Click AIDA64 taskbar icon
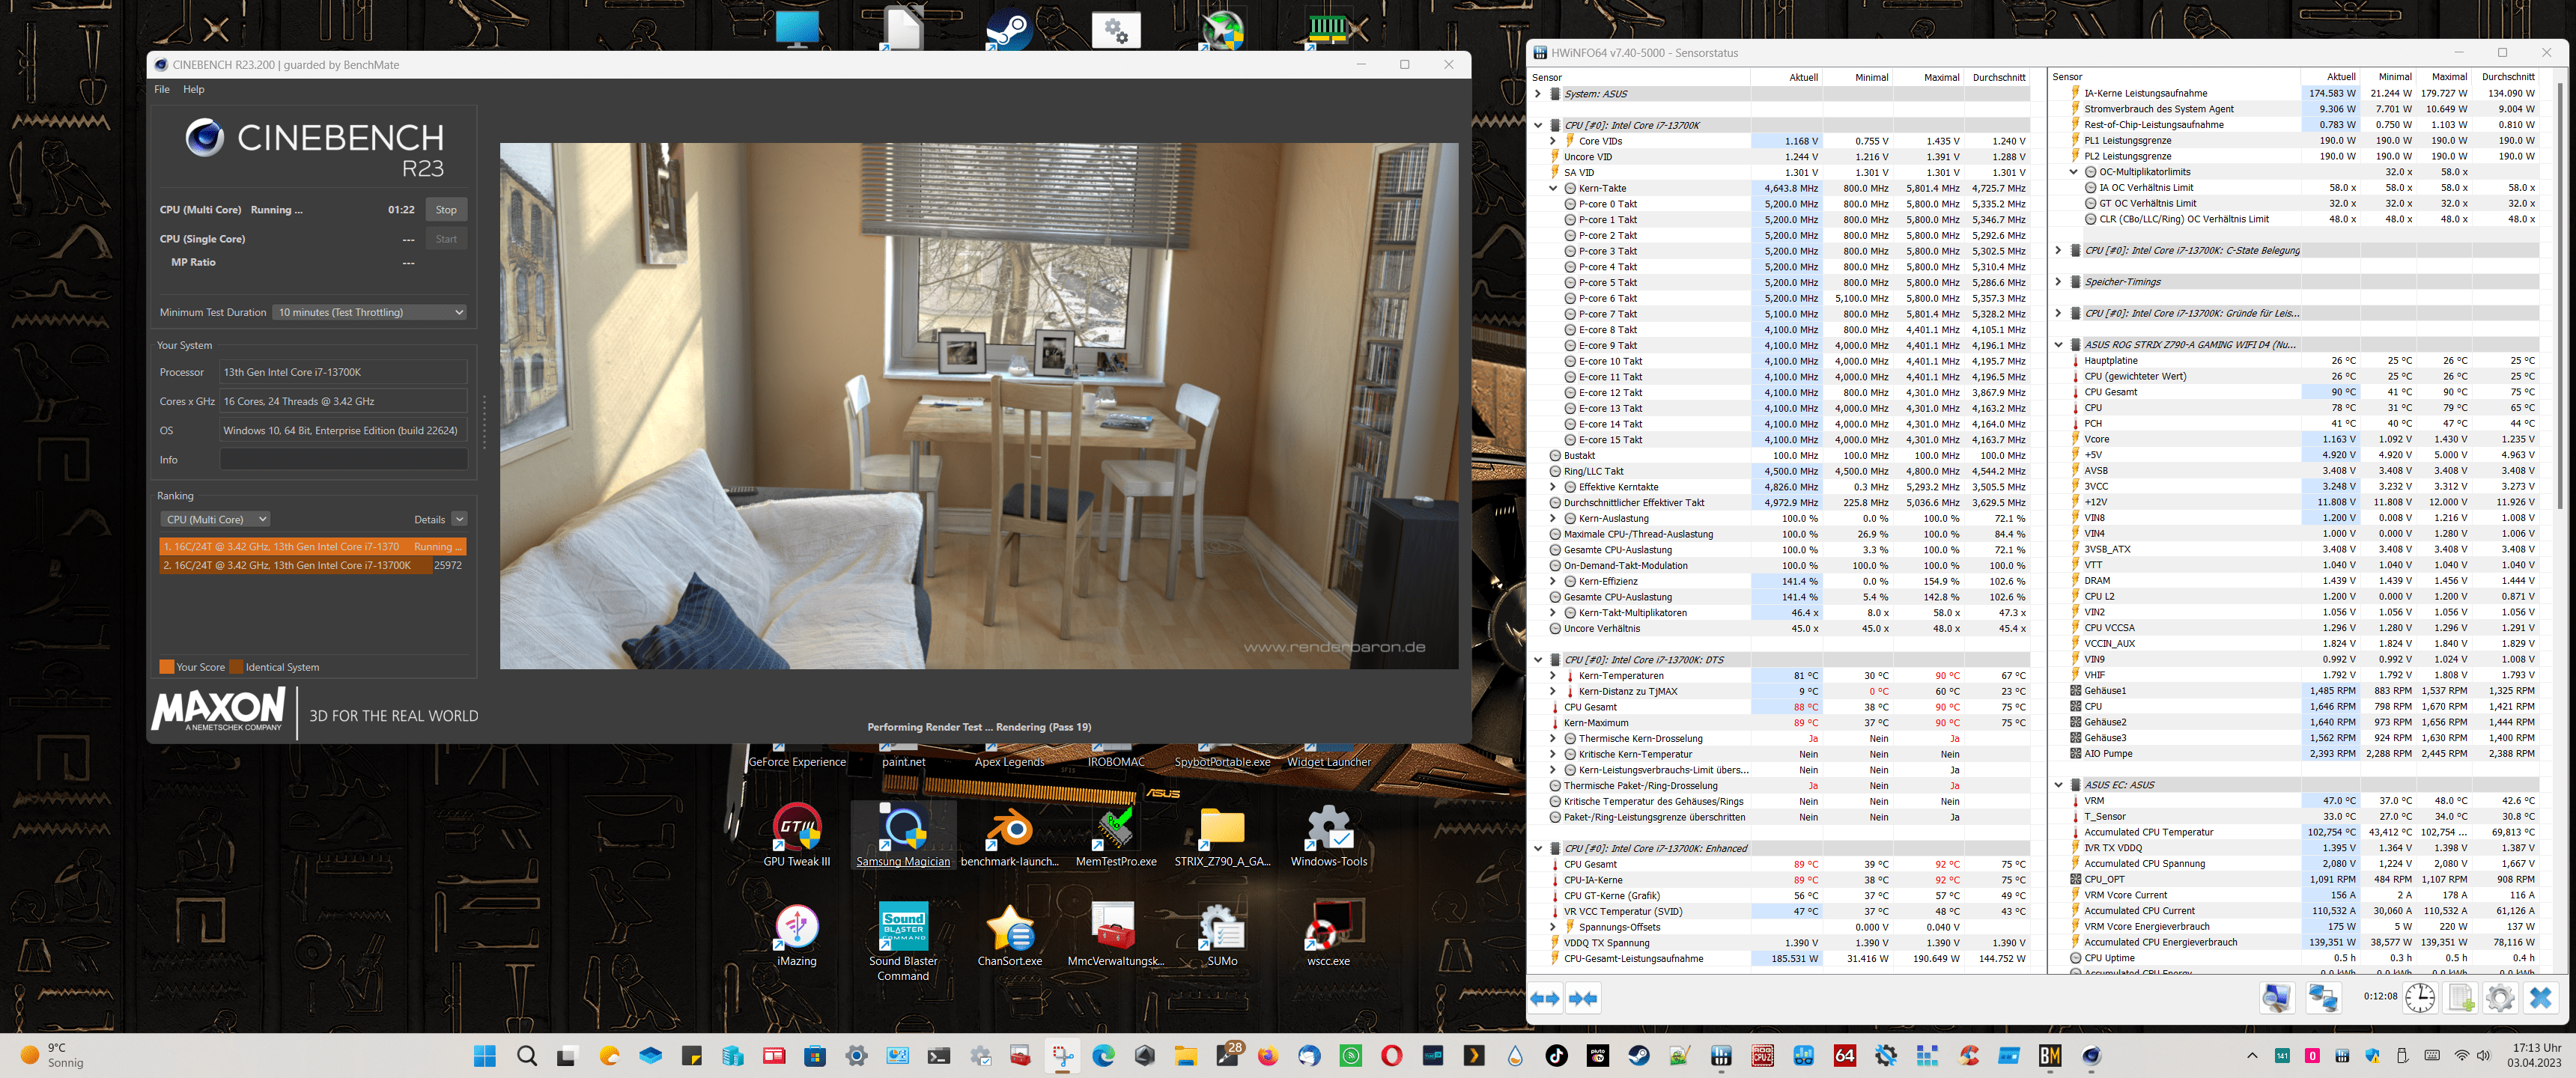 (1845, 1055)
